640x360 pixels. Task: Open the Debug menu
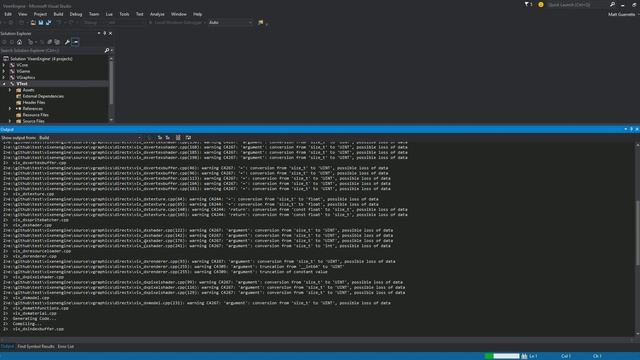pyautogui.click(x=76, y=14)
